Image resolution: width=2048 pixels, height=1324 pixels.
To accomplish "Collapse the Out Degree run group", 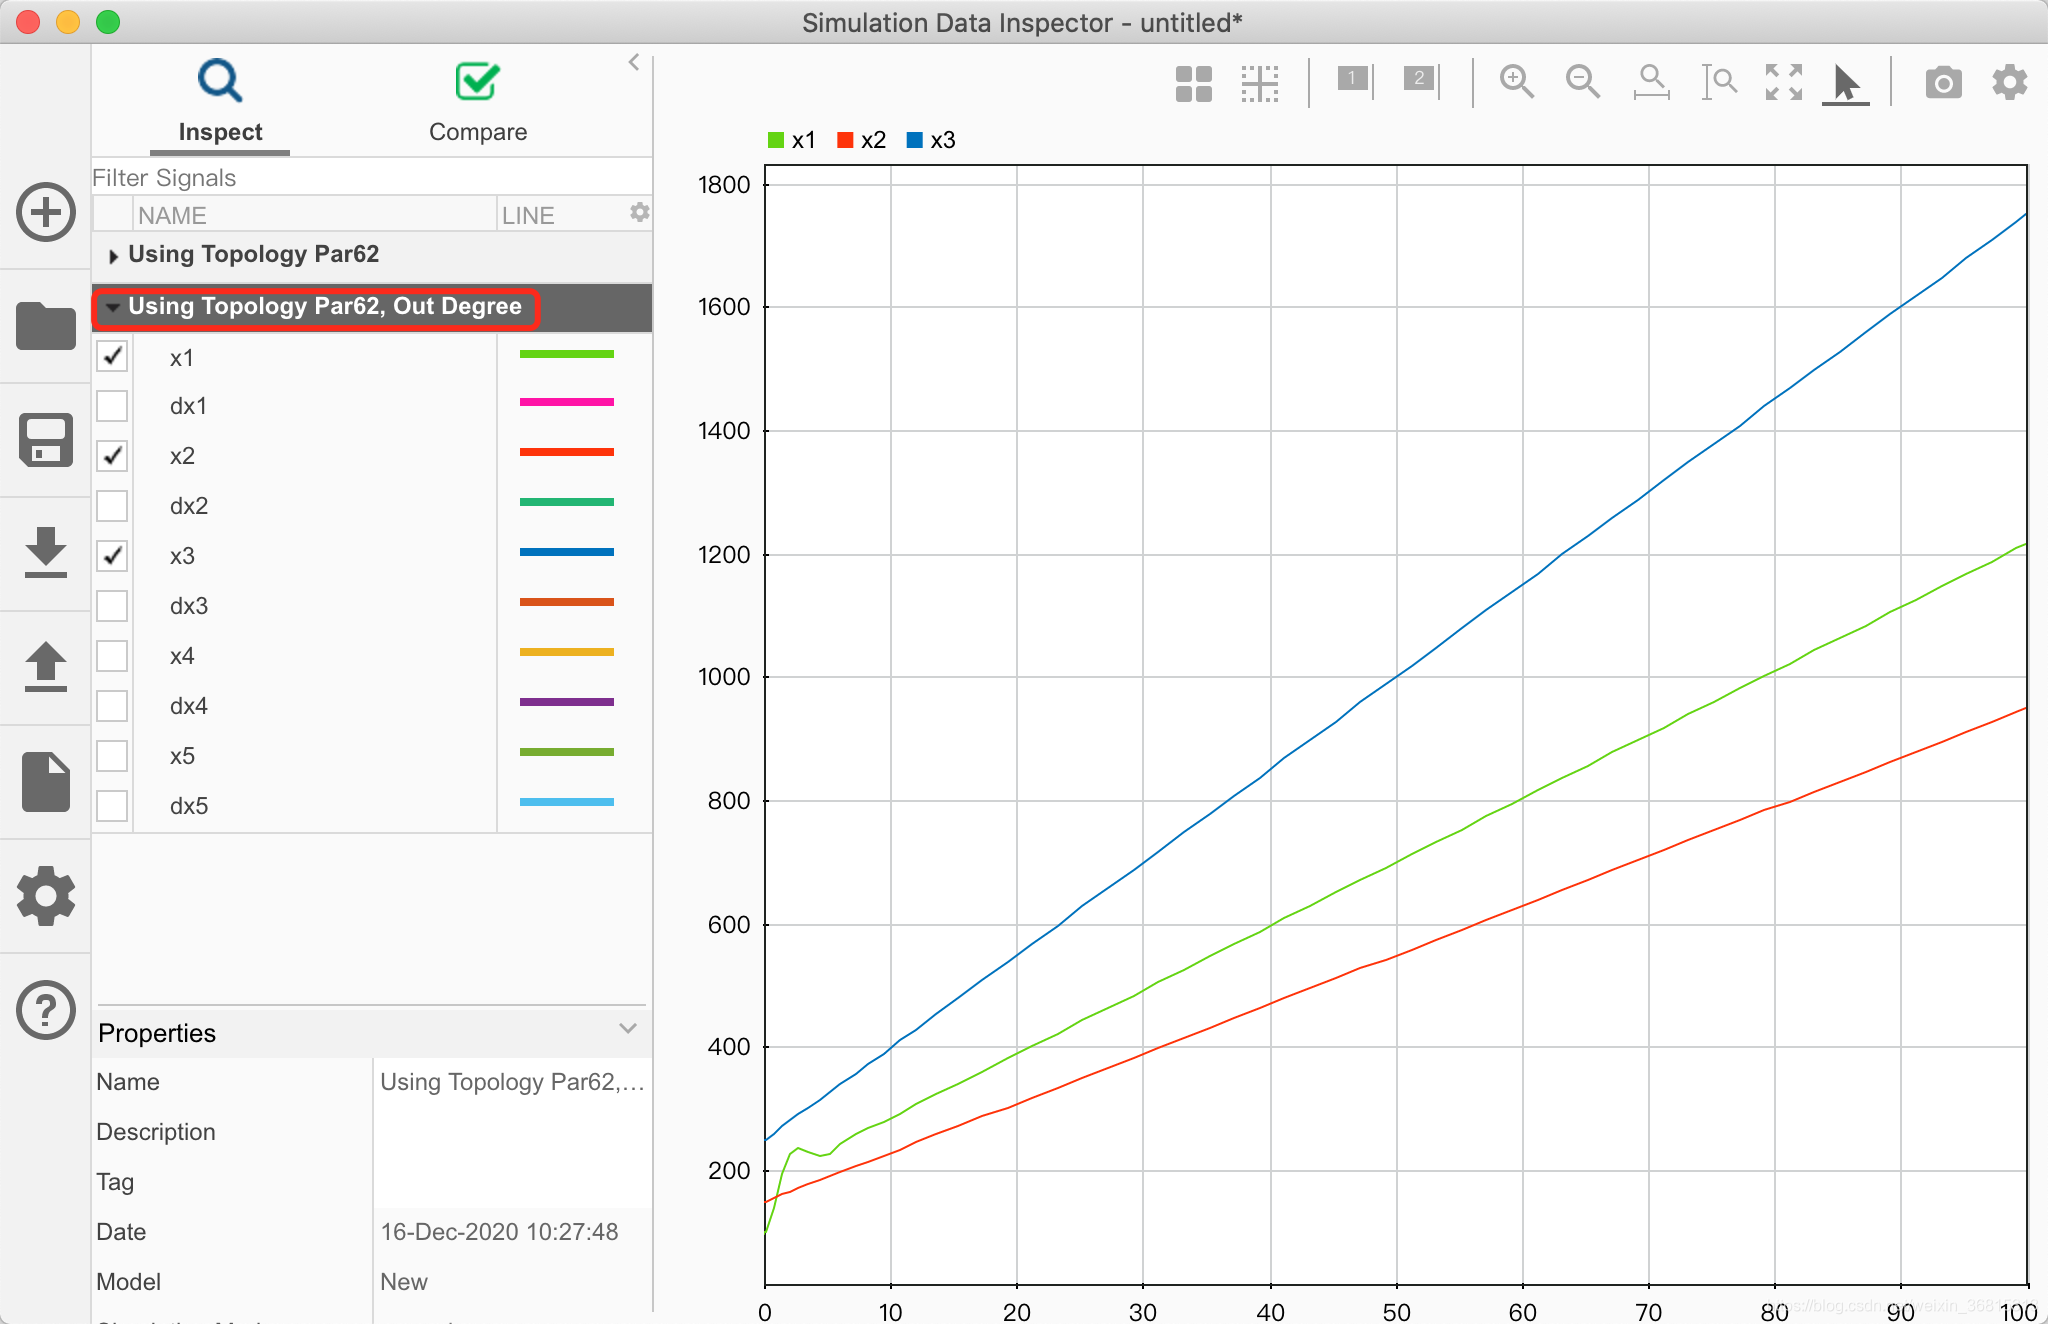I will [113, 307].
